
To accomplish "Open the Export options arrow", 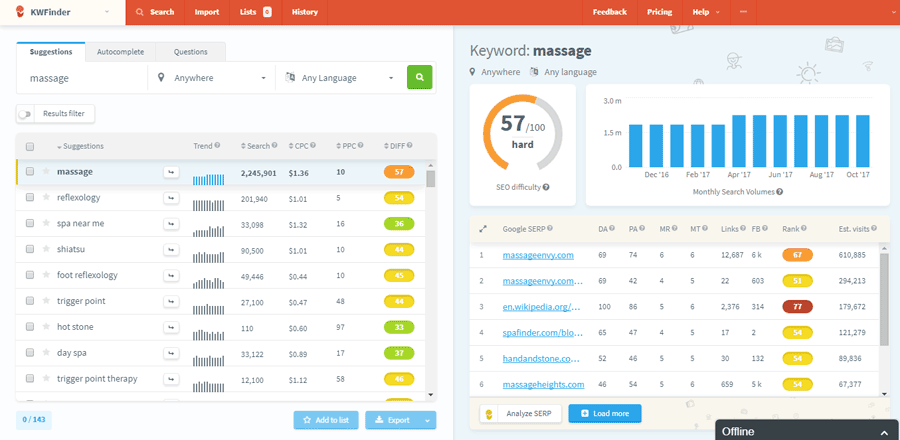I will [x=427, y=420].
